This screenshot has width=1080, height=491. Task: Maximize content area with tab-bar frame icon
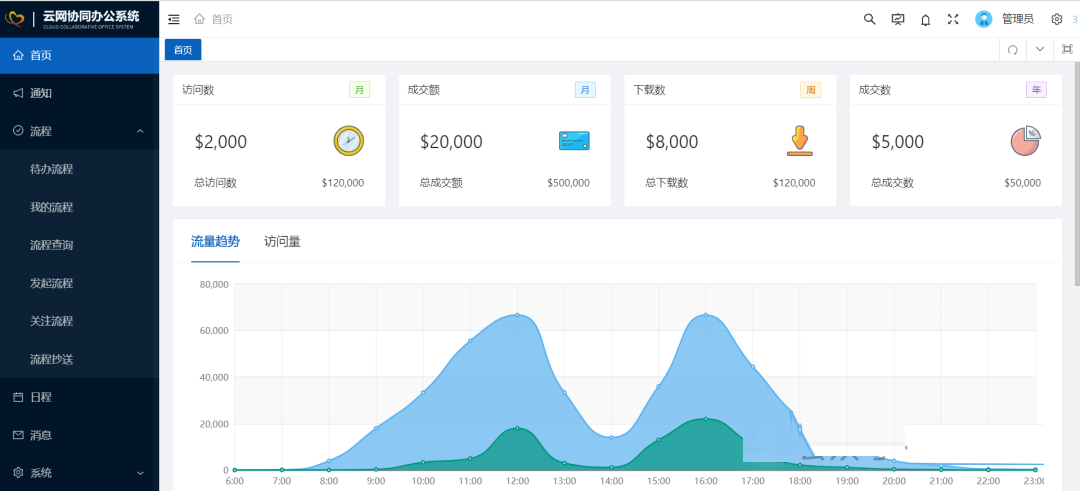(1067, 49)
